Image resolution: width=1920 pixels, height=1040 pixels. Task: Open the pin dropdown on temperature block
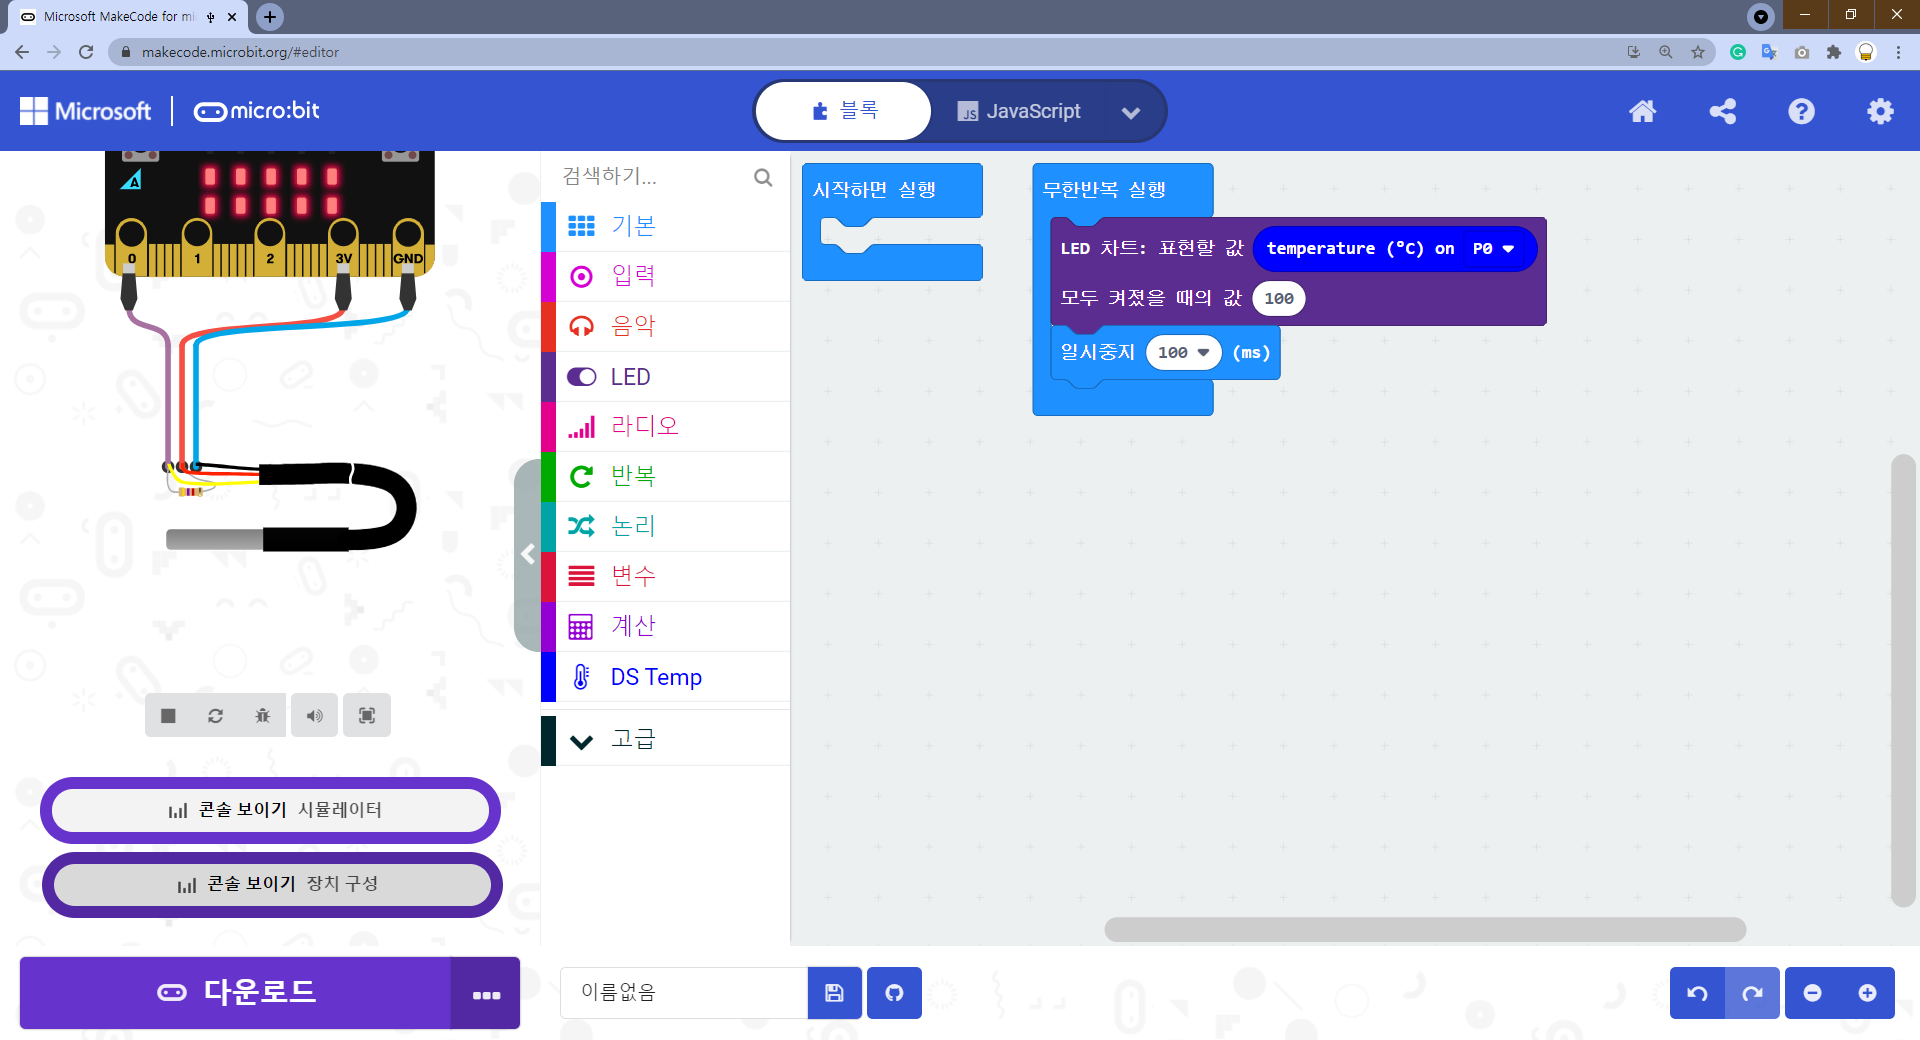coord(1505,248)
